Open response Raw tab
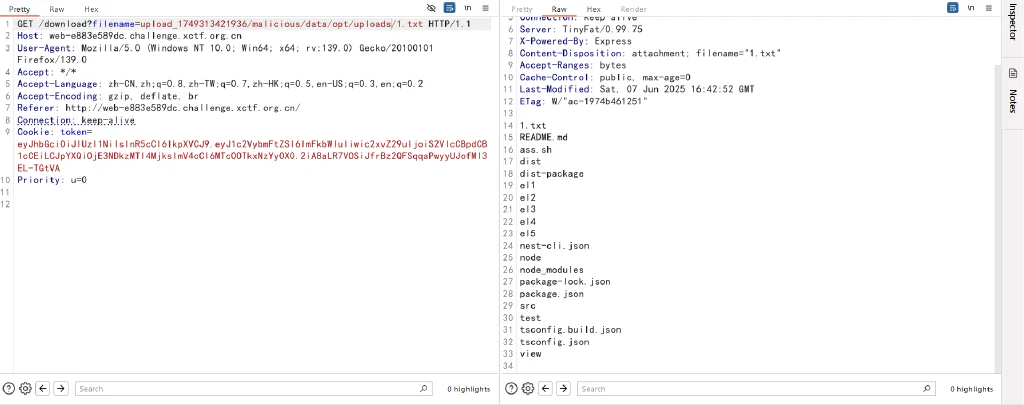Screen dimensions: 1024x405 (559, 9)
